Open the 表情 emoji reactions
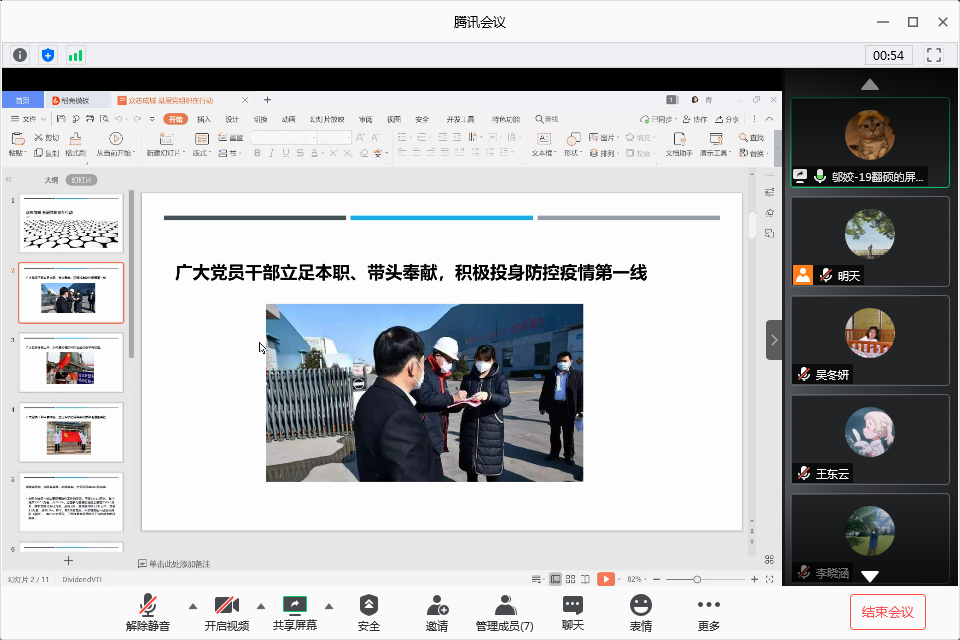The width and height of the screenshot is (960, 640). click(641, 612)
